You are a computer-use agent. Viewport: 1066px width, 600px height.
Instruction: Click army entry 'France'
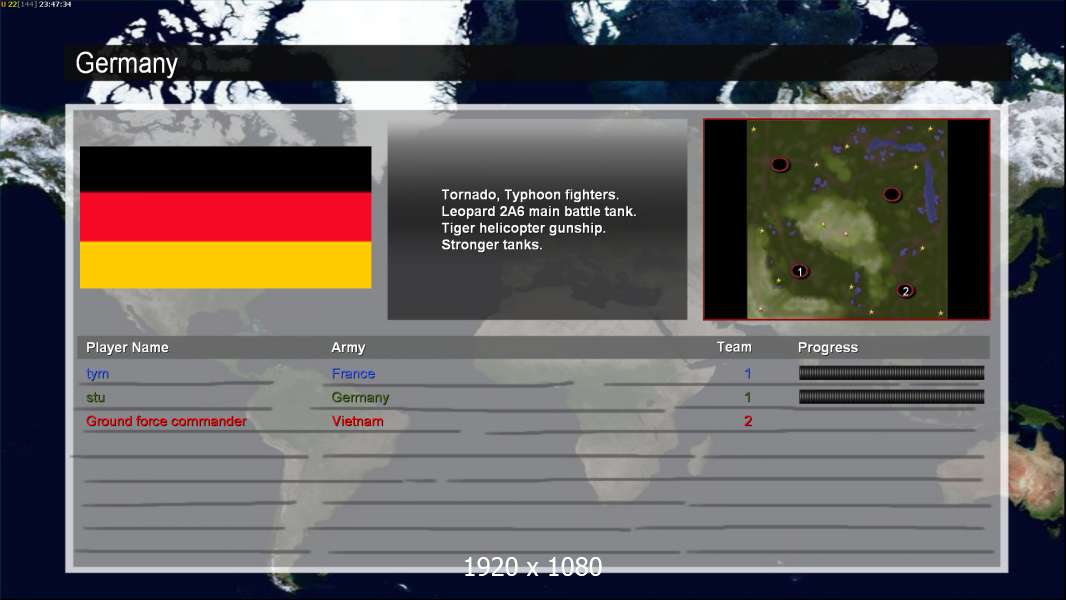point(353,374)
